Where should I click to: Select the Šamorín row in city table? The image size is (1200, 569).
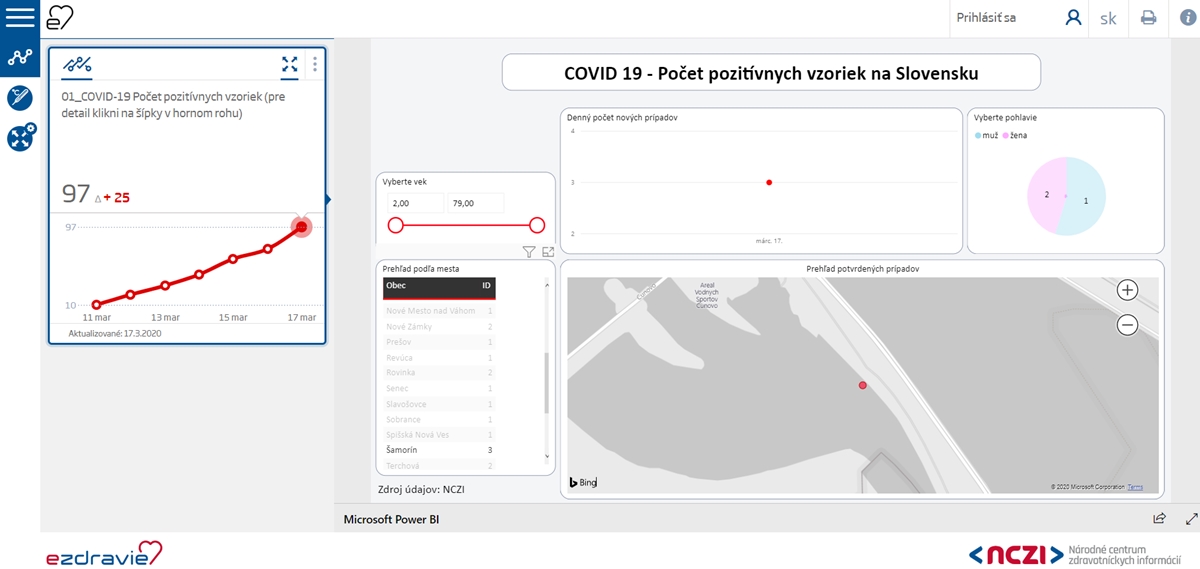click(440, 450)
